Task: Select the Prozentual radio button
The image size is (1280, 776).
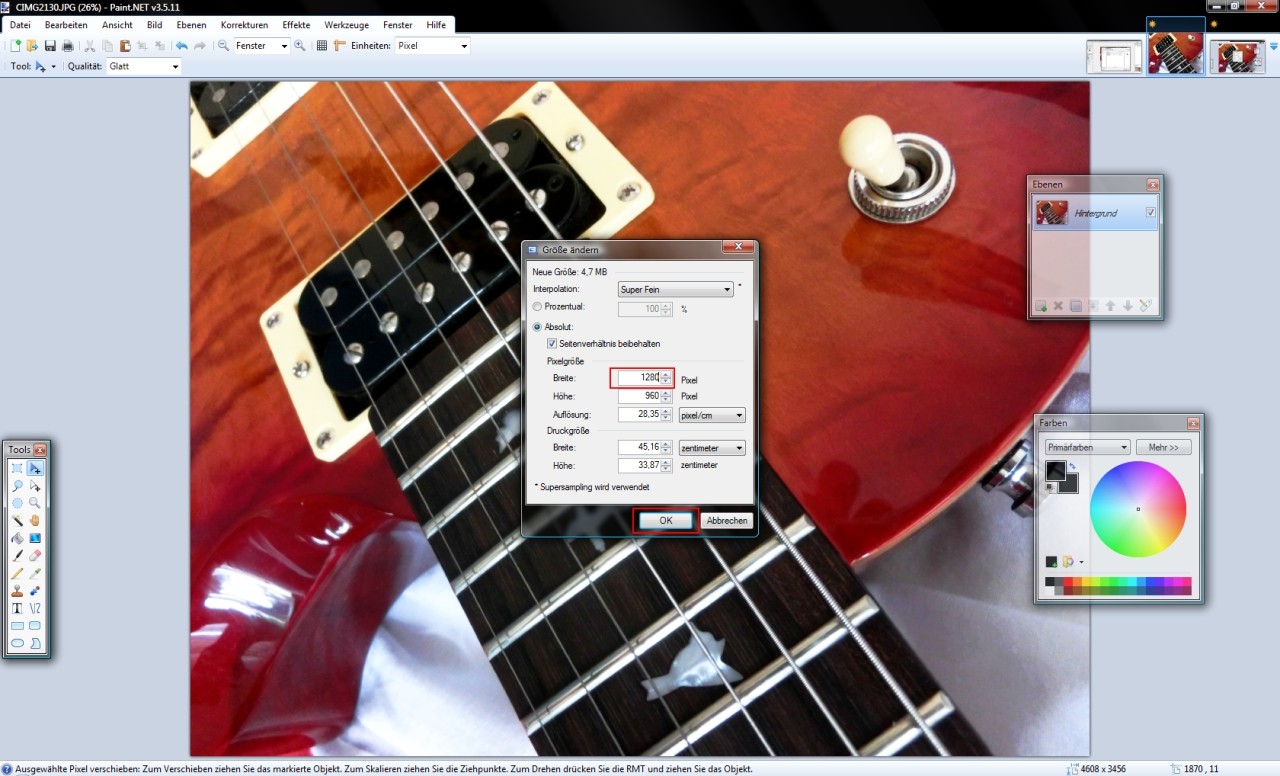Action: click(538, 307)
